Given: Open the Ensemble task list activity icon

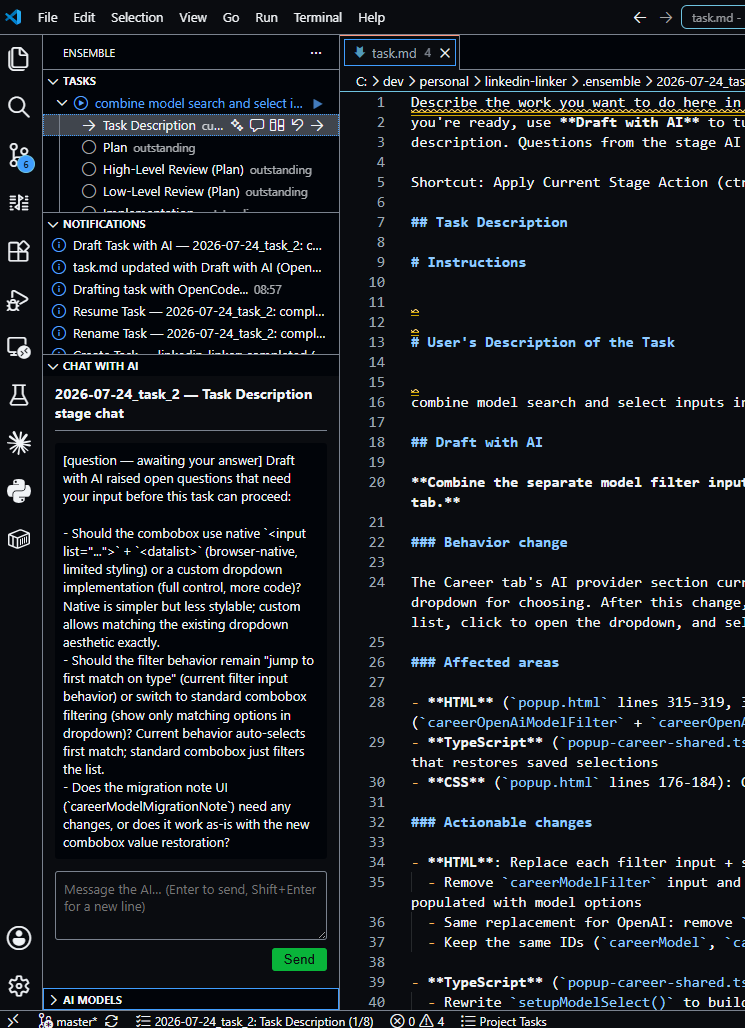Looking at the screenshot, I should [x=18, y=203].
